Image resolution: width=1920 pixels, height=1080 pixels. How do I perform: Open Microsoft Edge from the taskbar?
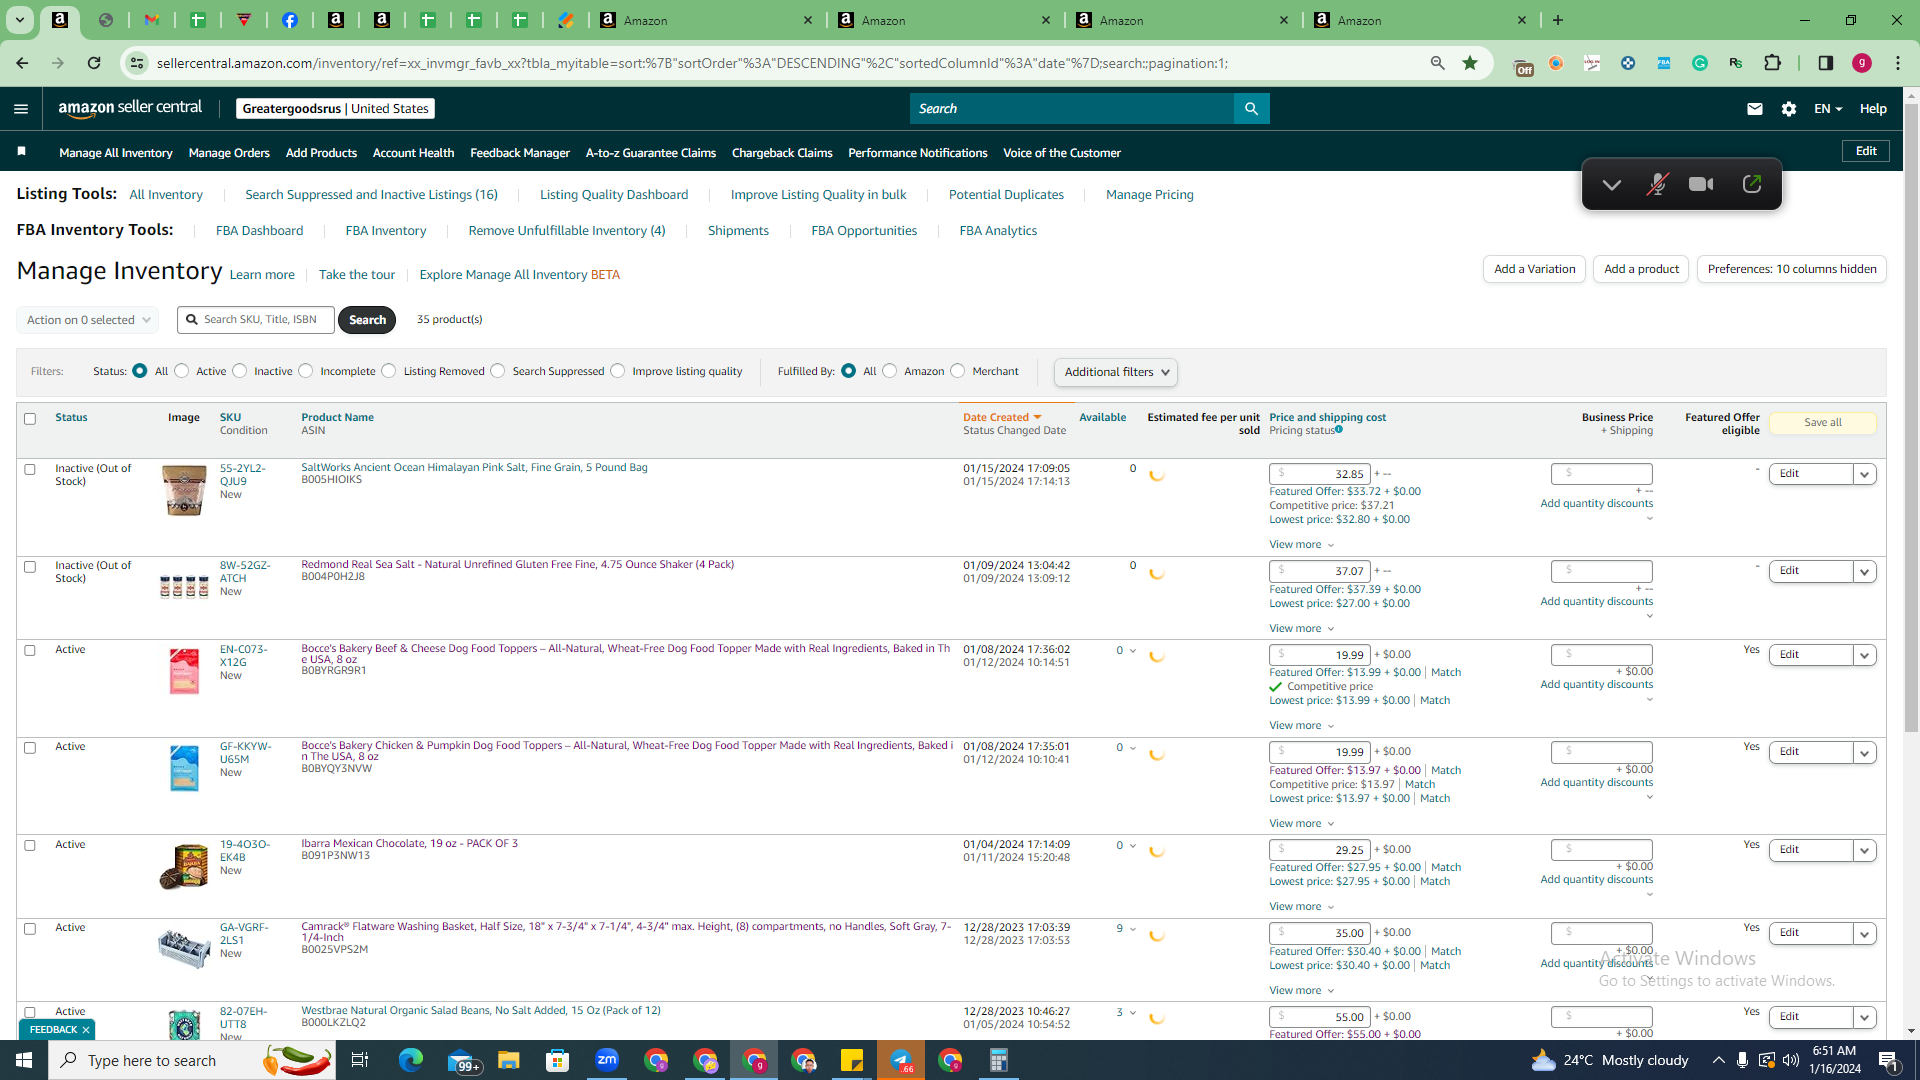point(411,1060)
